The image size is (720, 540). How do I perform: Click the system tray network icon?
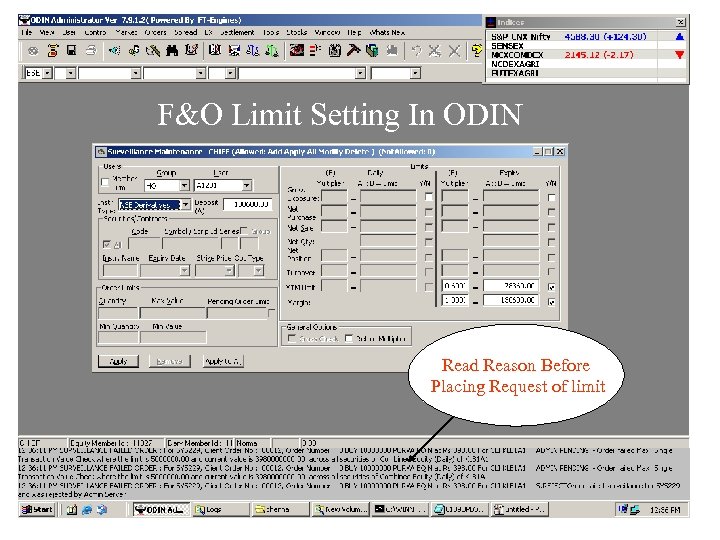[635, 509]
